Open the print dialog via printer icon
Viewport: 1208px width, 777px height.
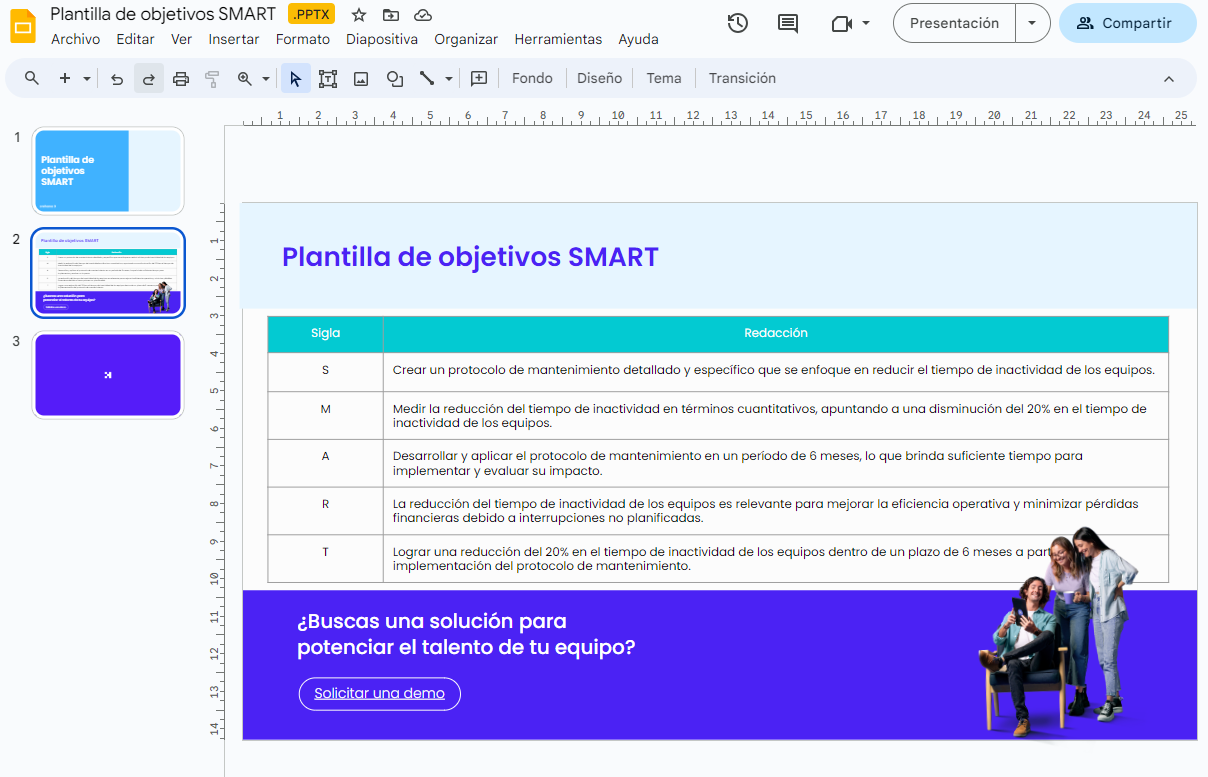click(181, 78)
